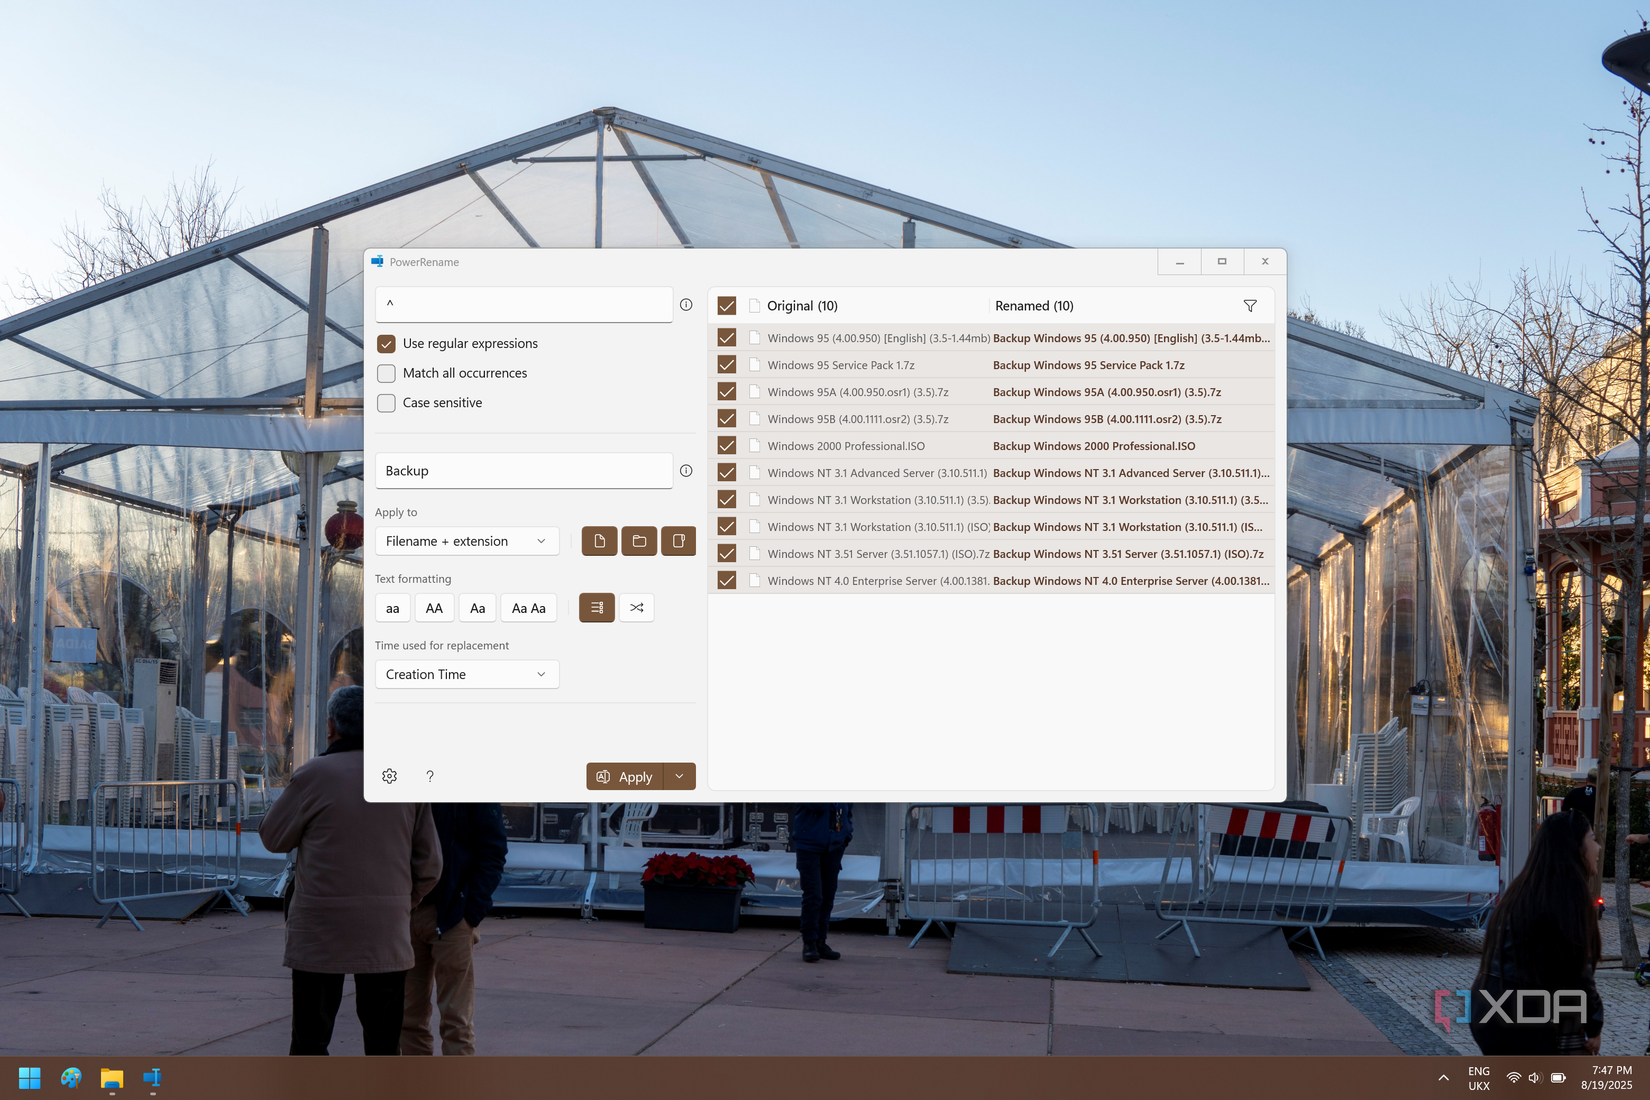Click the PowerRename title bar app icon

click(x=377, y=262)
